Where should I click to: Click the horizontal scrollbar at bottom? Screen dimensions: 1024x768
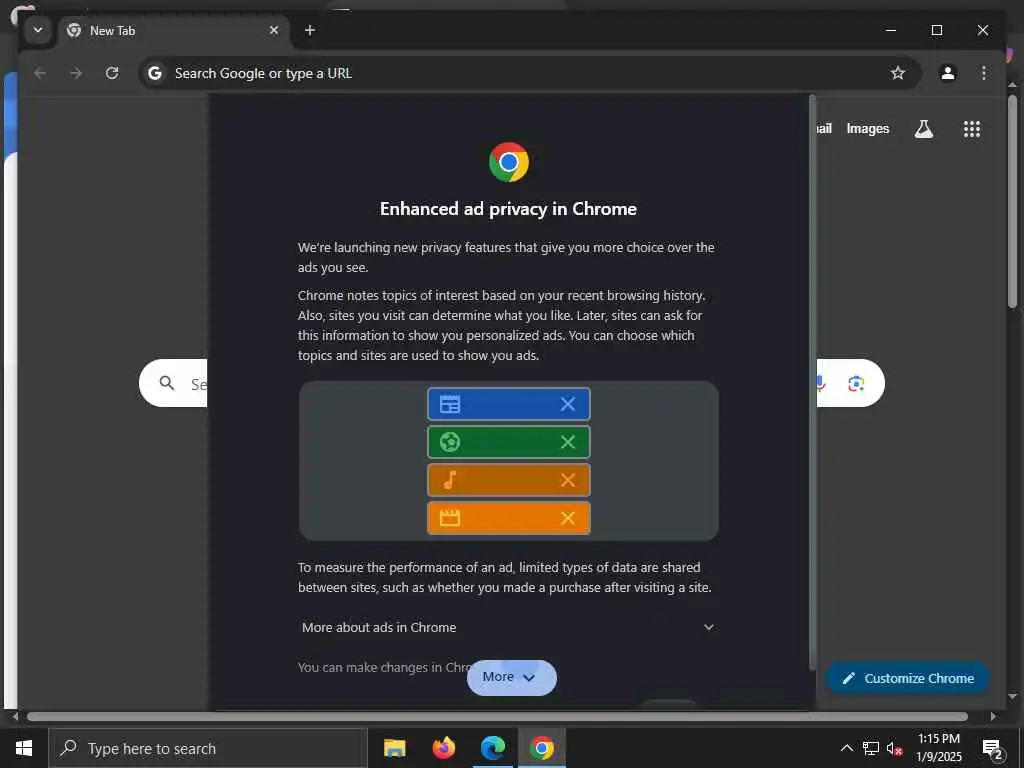(498, 716)
